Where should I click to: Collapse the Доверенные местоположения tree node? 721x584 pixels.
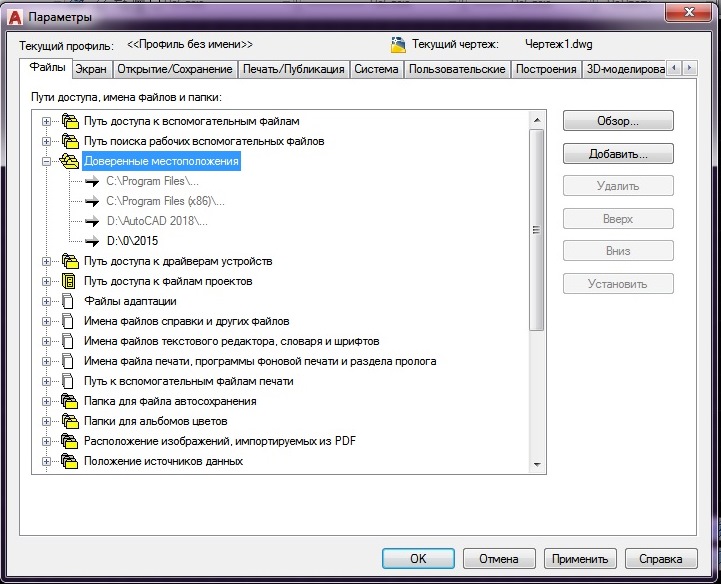[x=46, y=161]
